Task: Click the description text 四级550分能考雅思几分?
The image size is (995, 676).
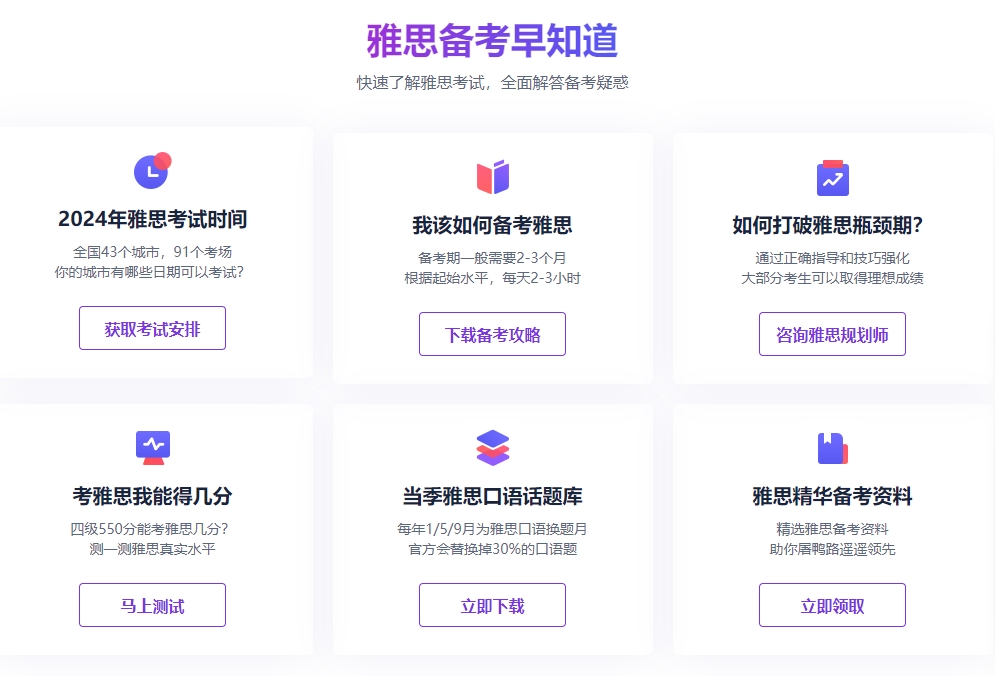Action: point(149,529)
